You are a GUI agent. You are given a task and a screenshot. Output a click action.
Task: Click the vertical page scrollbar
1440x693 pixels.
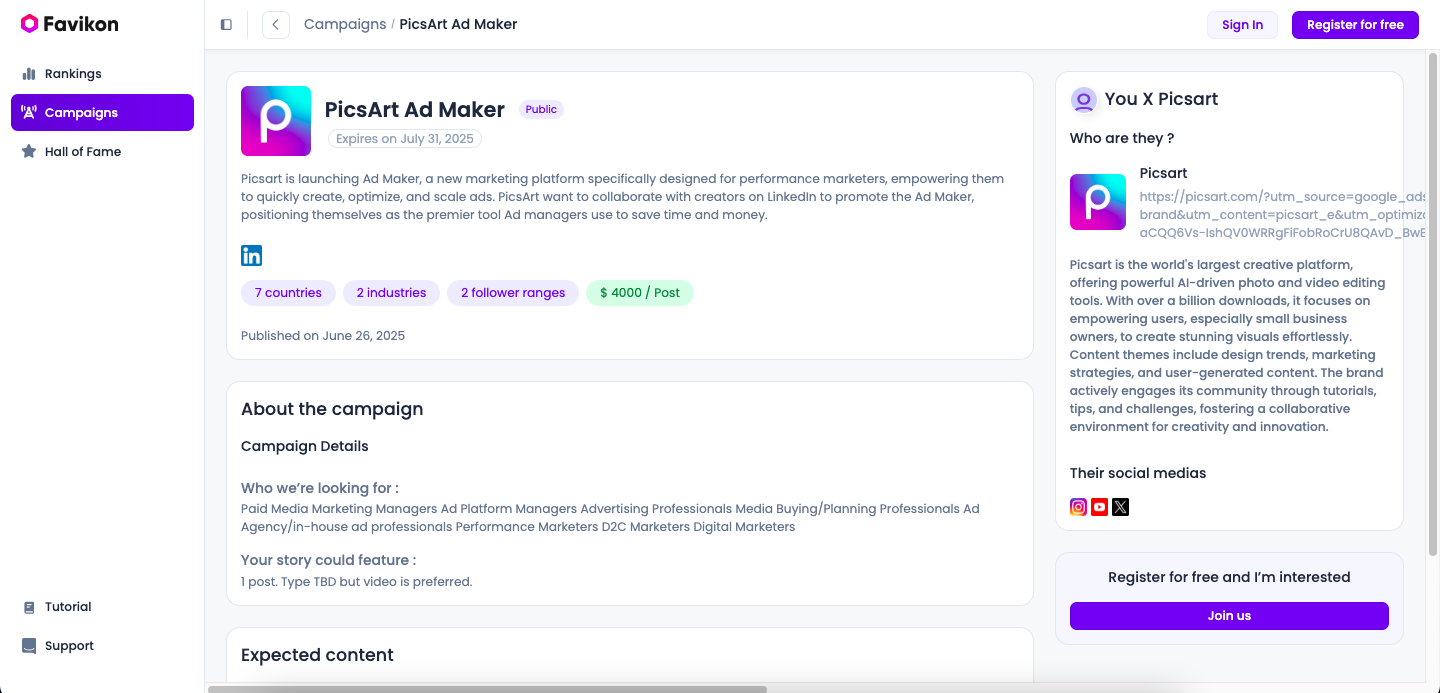coord(1433,305)
